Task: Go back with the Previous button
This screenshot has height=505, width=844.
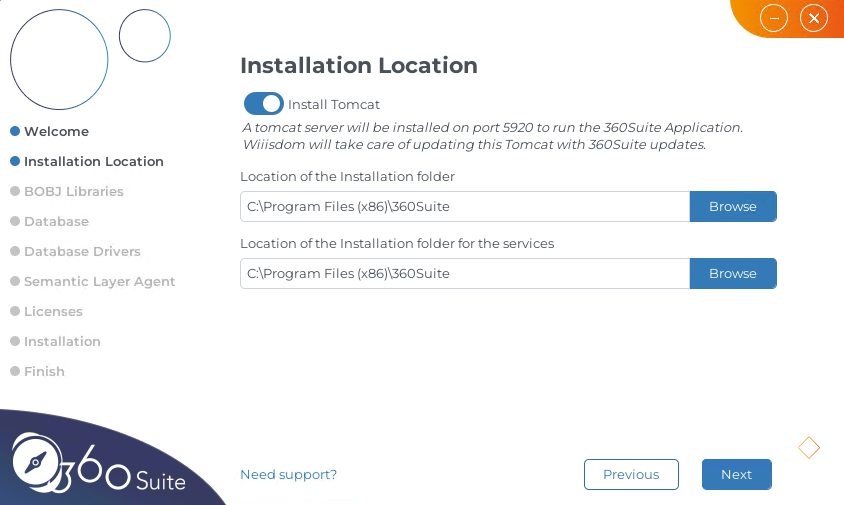Action: (x=631, y=474)
